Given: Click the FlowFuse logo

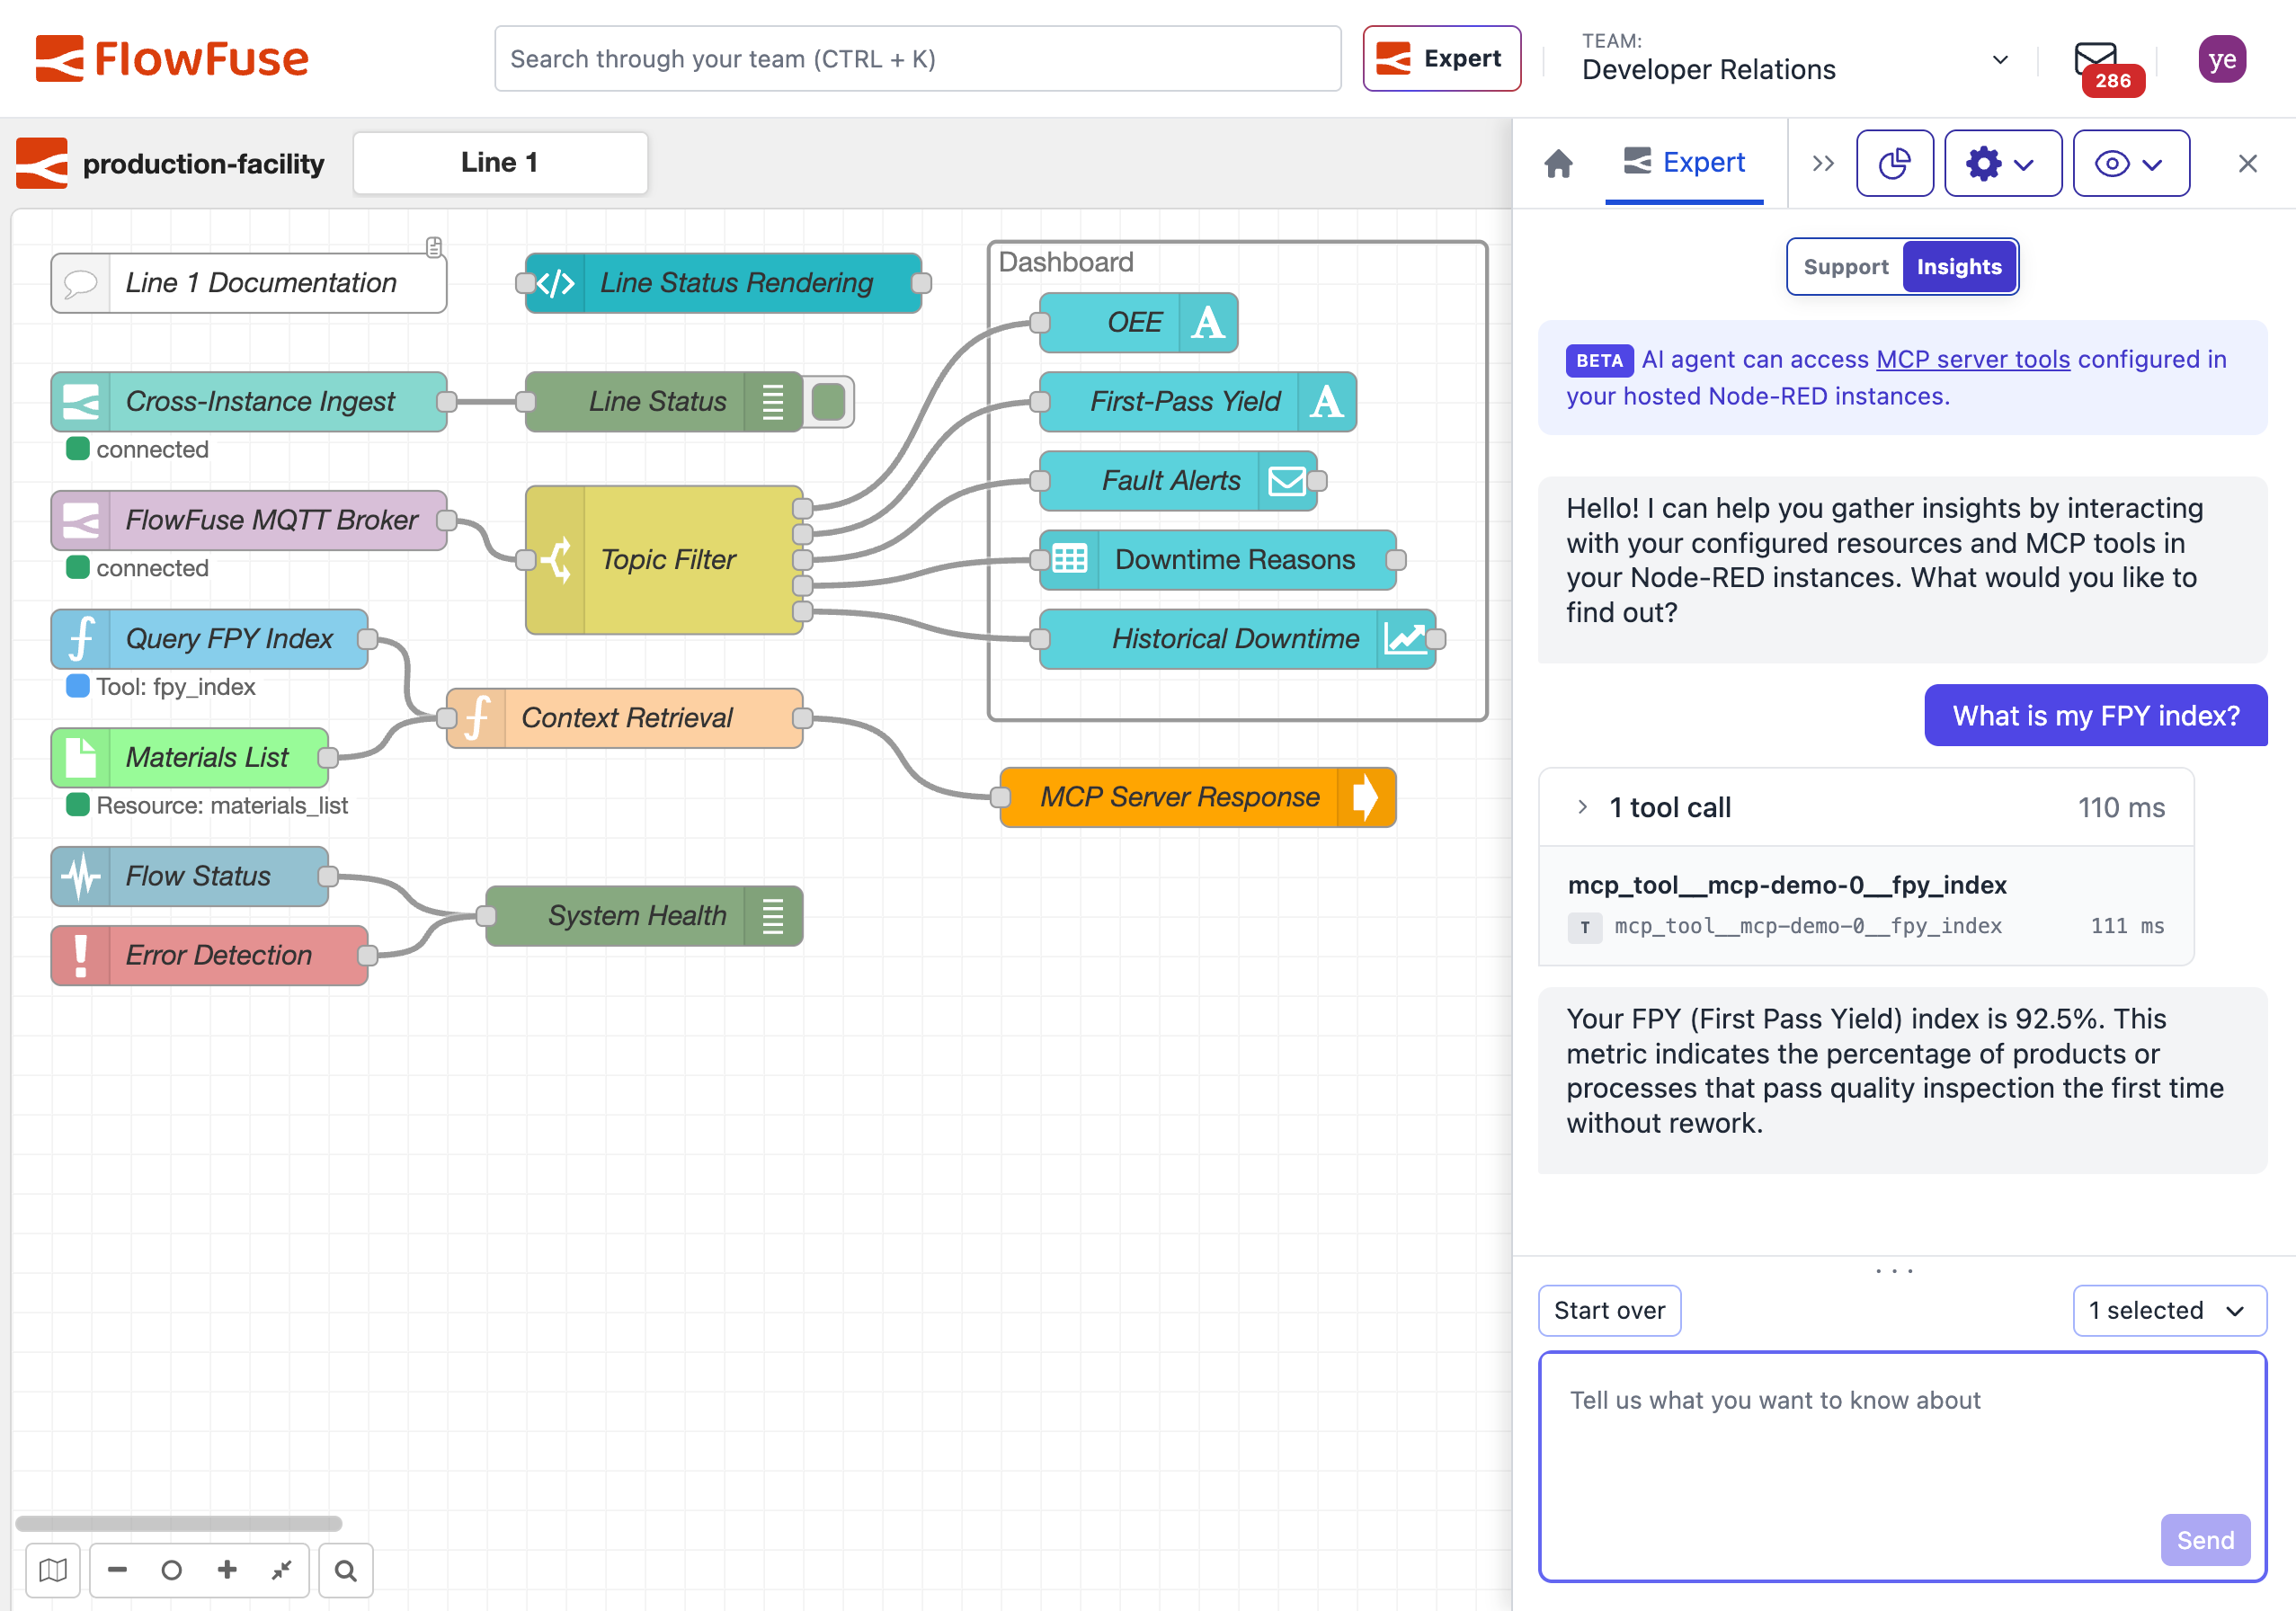Looking at the screenshot, I should tap(172, 58).
